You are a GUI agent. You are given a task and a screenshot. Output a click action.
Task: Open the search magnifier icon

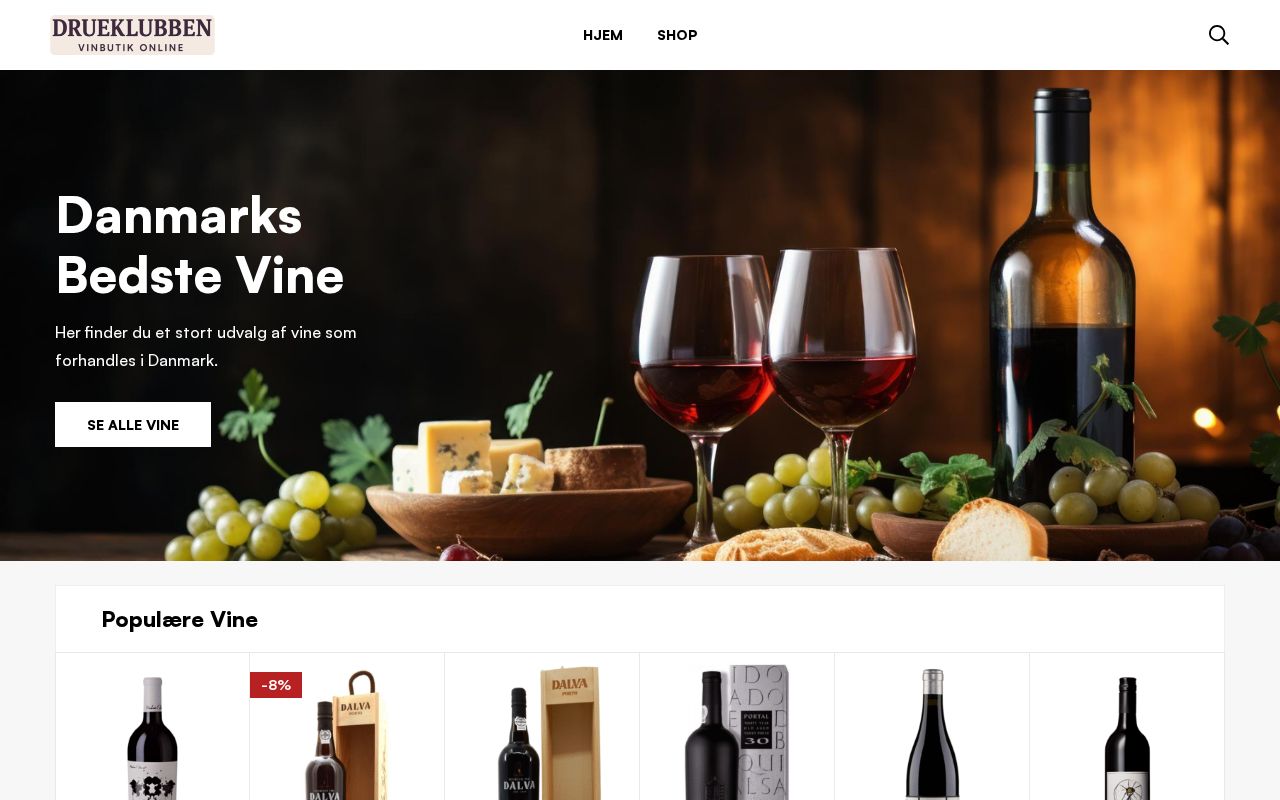(x=1218, y=35)
